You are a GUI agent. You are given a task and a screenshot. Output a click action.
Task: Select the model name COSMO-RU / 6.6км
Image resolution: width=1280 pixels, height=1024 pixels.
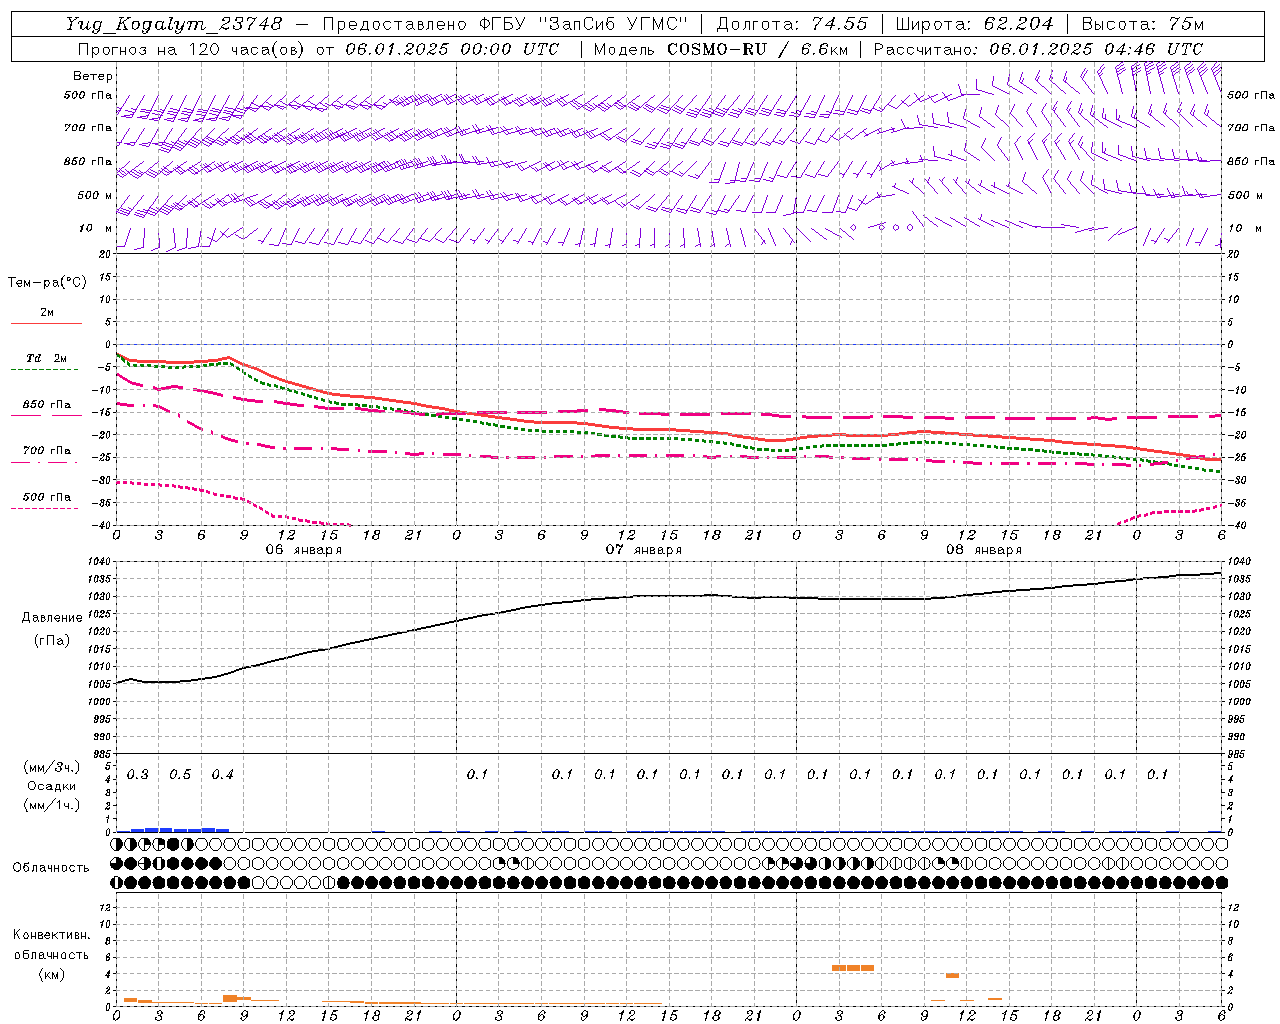tap(756, 49)
